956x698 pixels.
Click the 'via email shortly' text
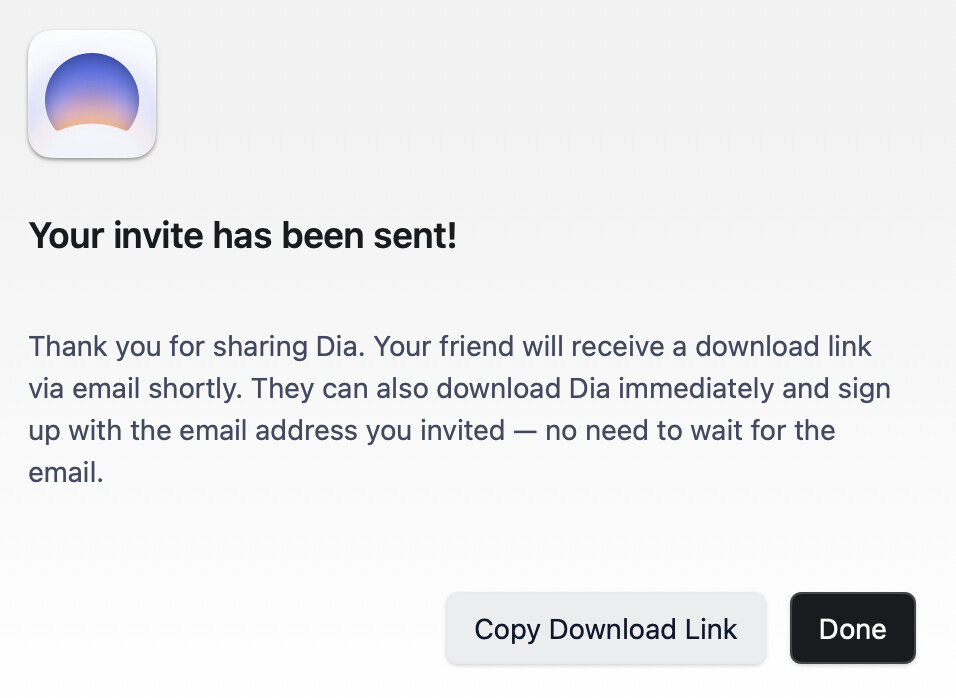pyautogui.click(x=135, y=388)
